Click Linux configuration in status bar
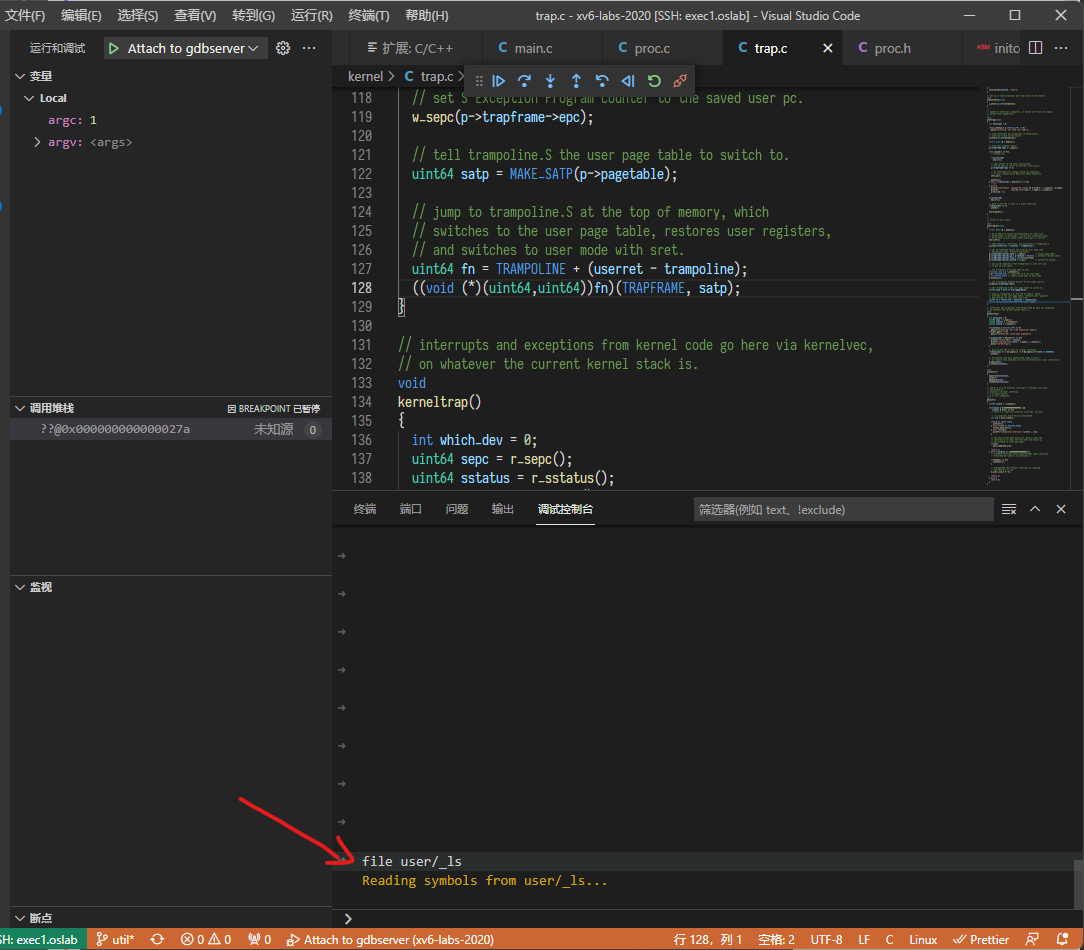Screen dimensions: 1084x950 point(923,940)
